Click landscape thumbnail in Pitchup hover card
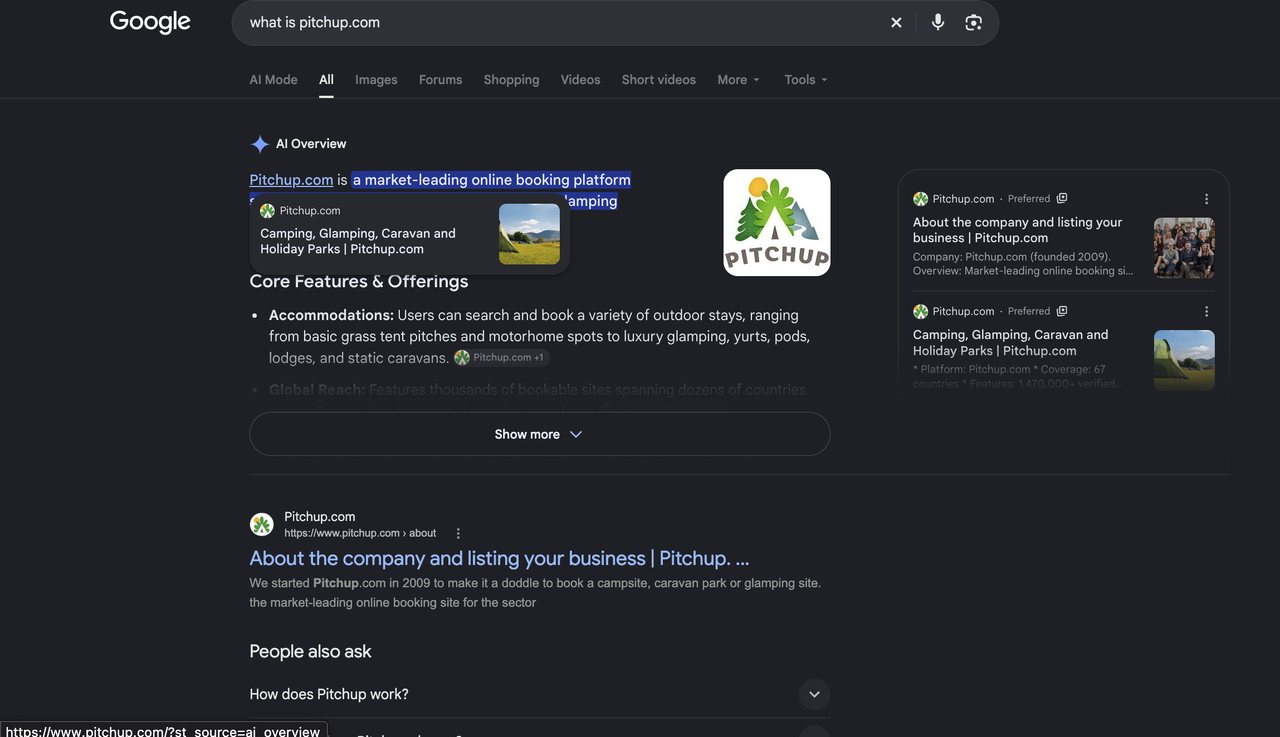The width and height of the screenshot is (1280, 737). coord(529,234)
